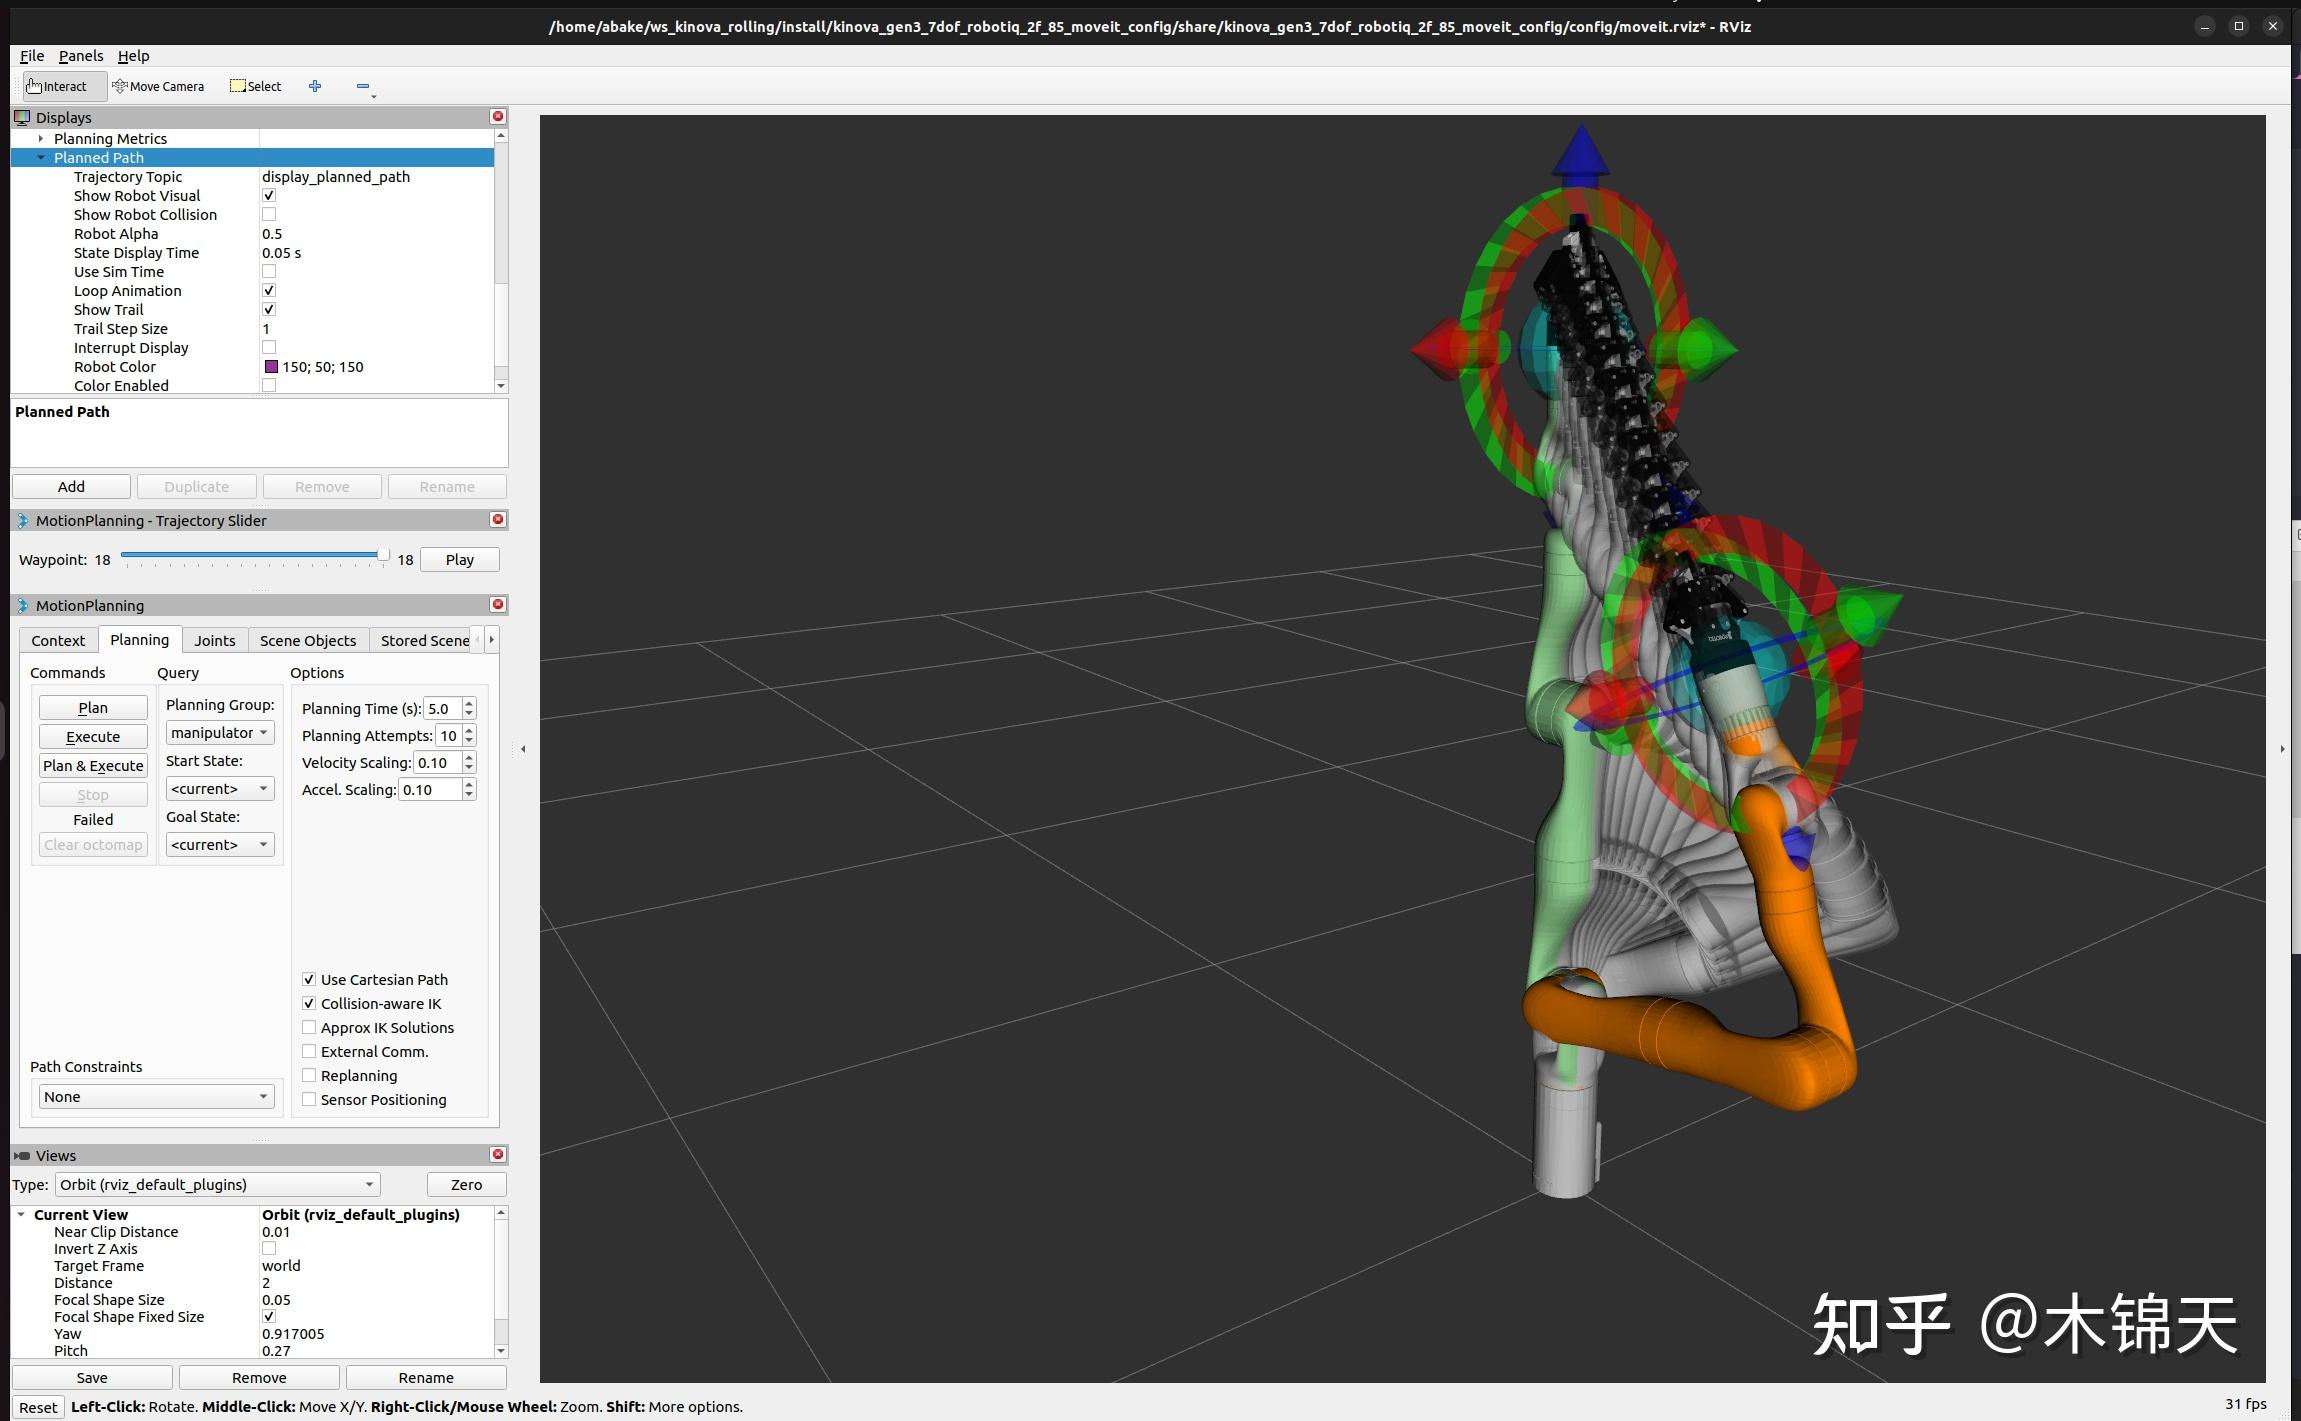2301x1421 pixels.
Task: Click the minus icon to remove a tool
Action: coord(362,86)
